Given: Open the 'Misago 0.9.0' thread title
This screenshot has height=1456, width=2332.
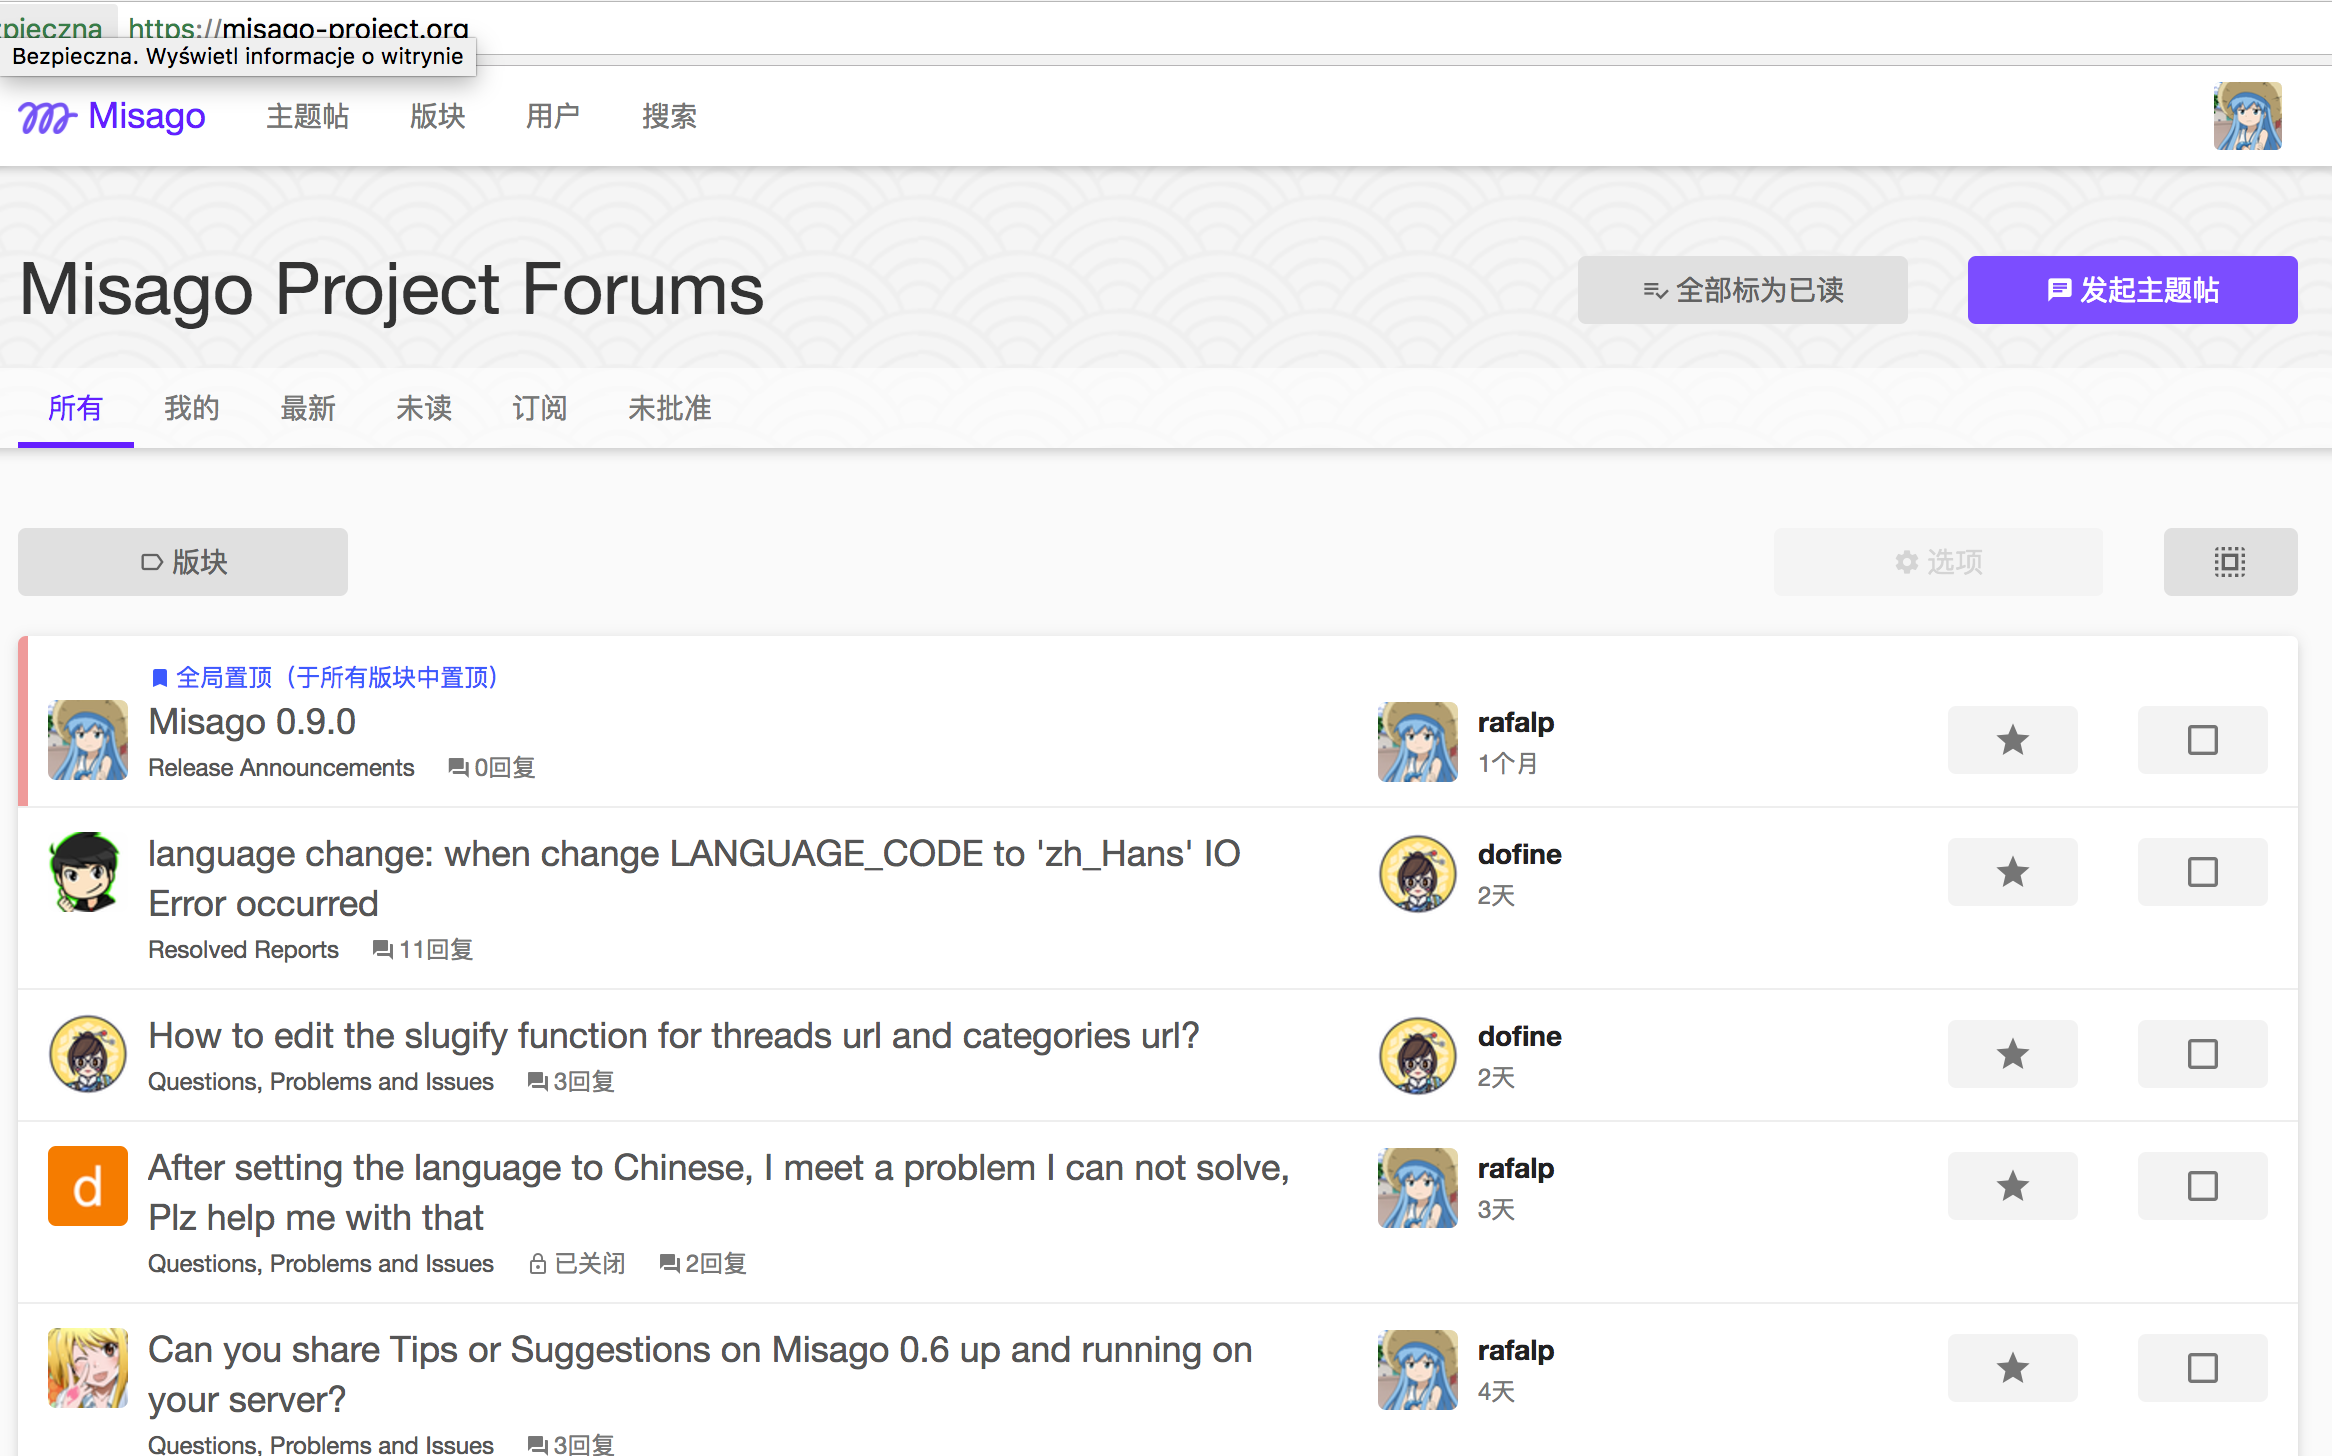Looking at the screenshot, I should pyautogui.click(x=252, y=722).
